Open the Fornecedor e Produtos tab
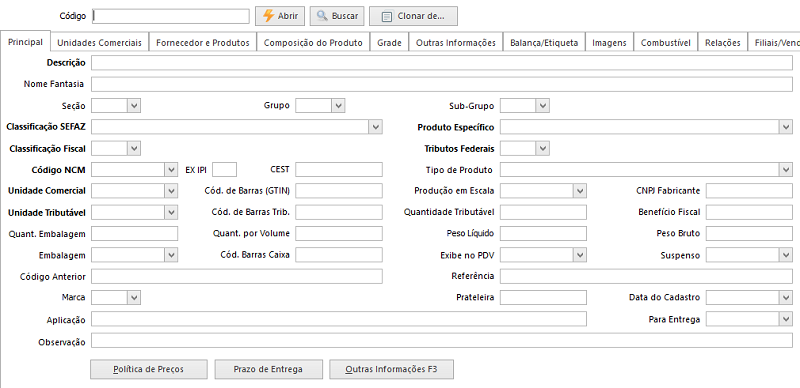The height and width of the screenshot is (388, 800). (203, 43)
